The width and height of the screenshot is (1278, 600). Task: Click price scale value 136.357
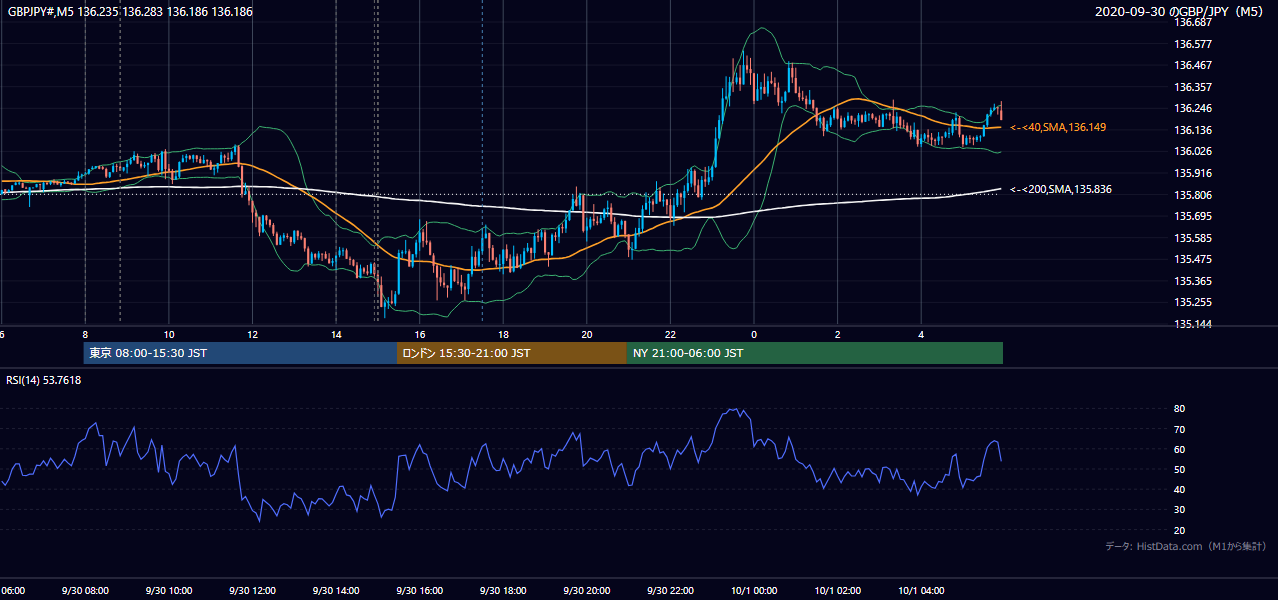coord(1192,87)
